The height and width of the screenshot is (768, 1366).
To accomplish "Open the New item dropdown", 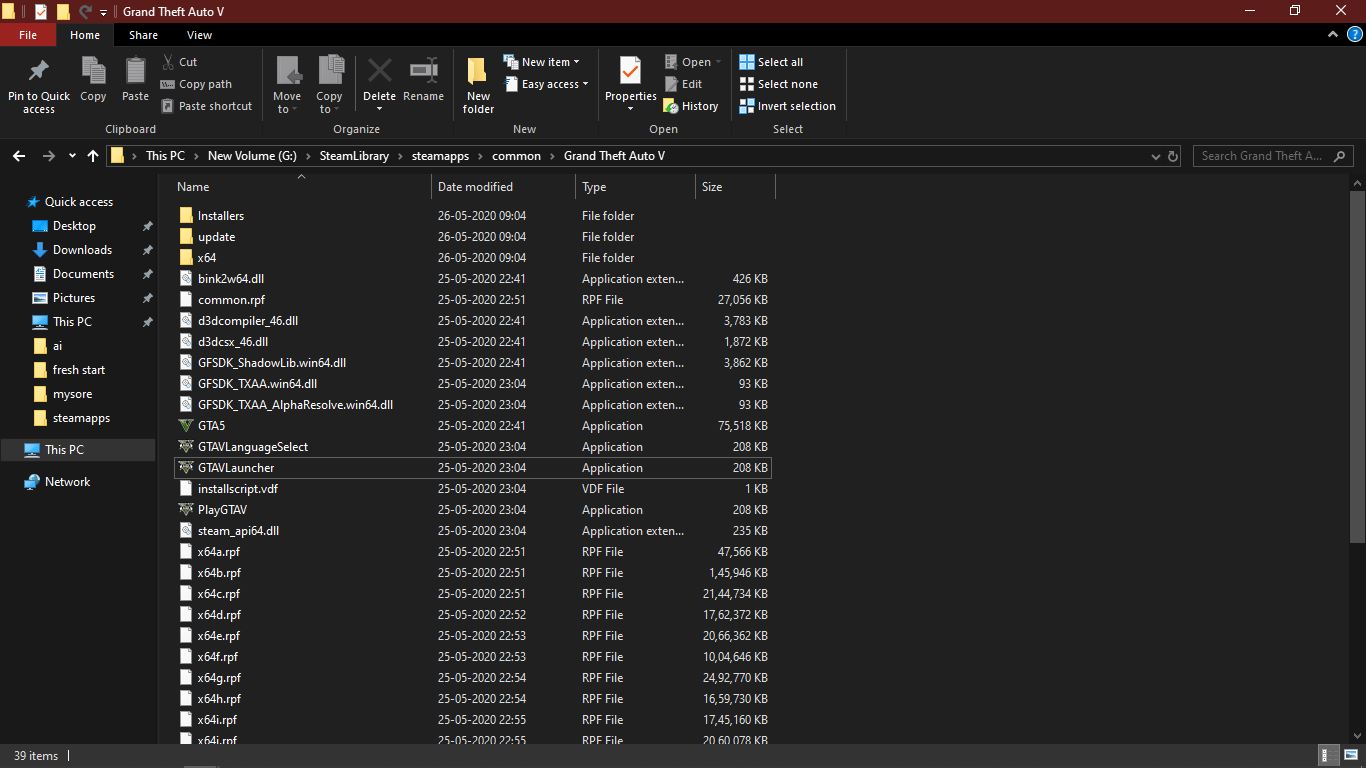I will click(x=543, y=61).
